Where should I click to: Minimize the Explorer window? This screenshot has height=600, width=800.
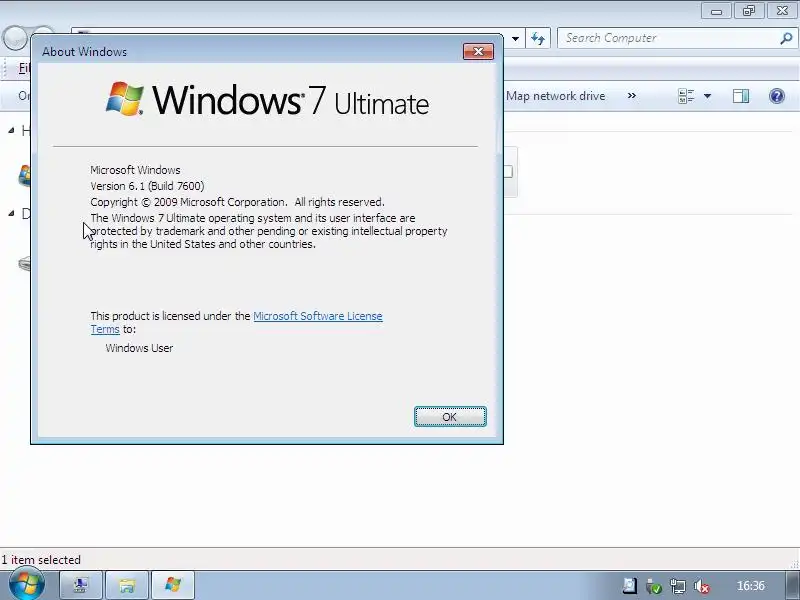point(716,11)
